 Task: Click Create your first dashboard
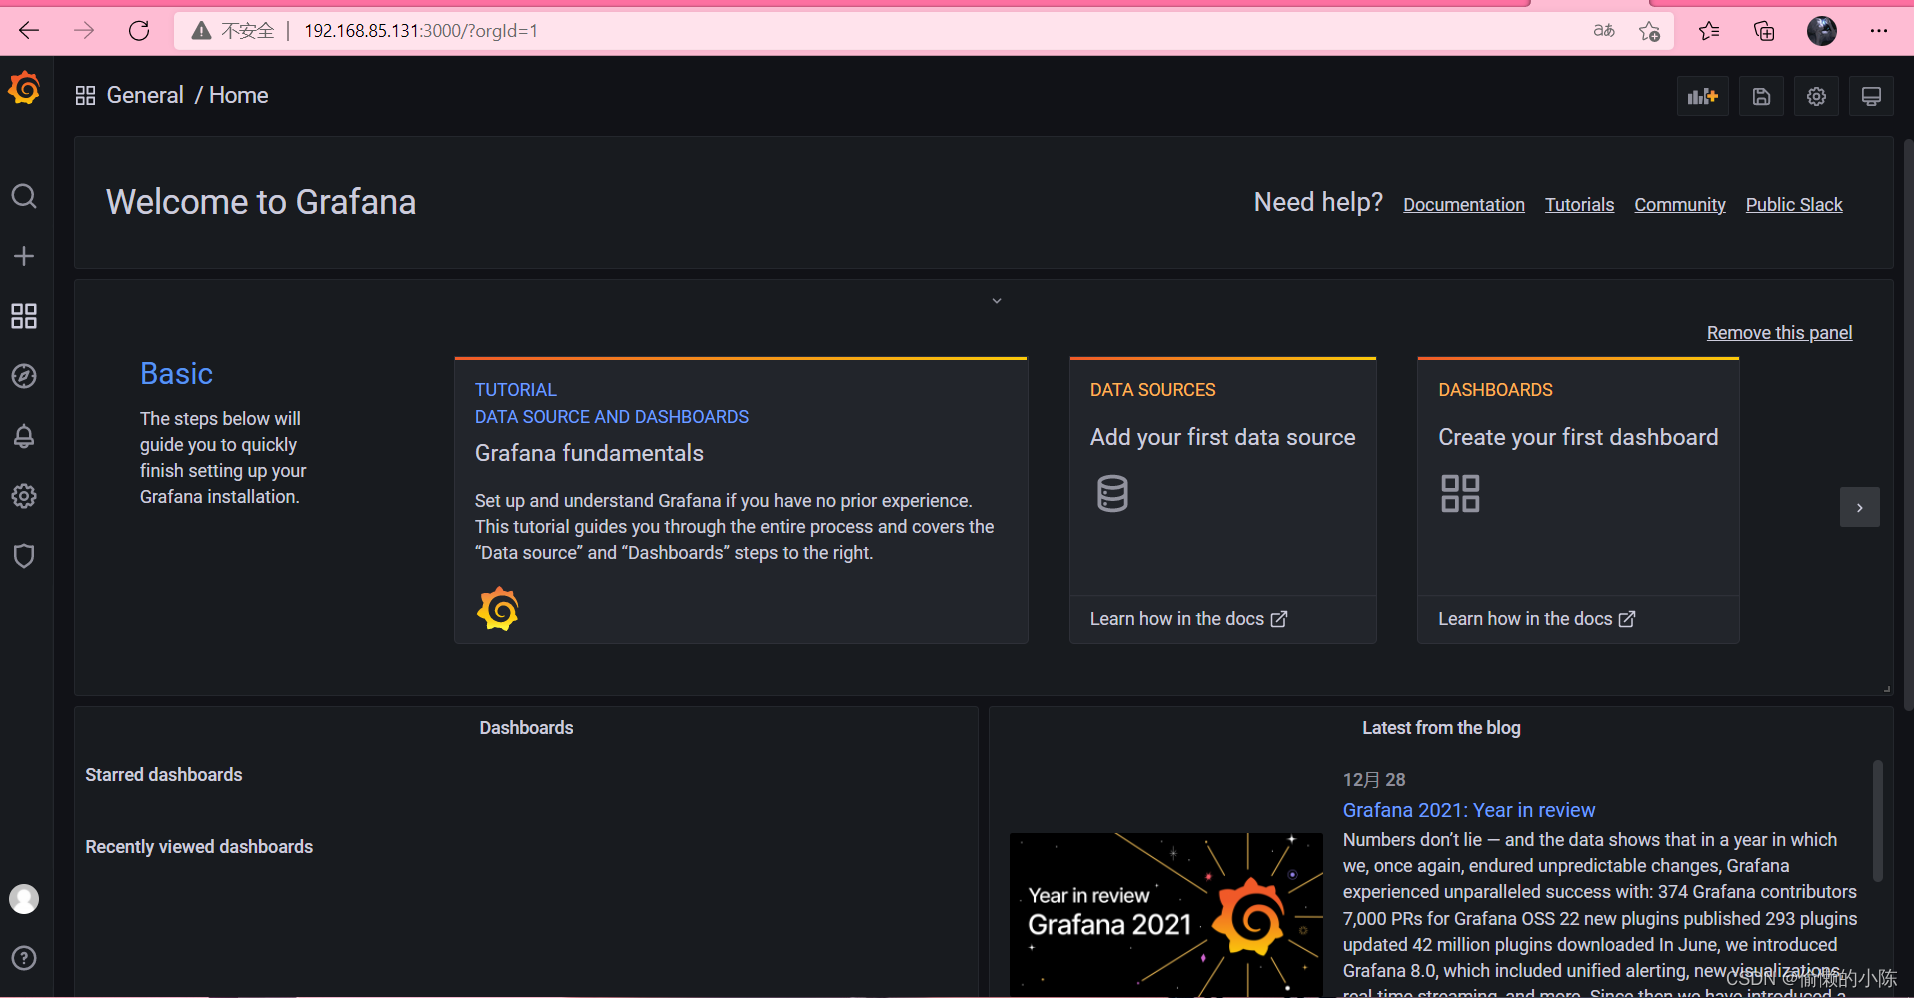pos(1578,438)
